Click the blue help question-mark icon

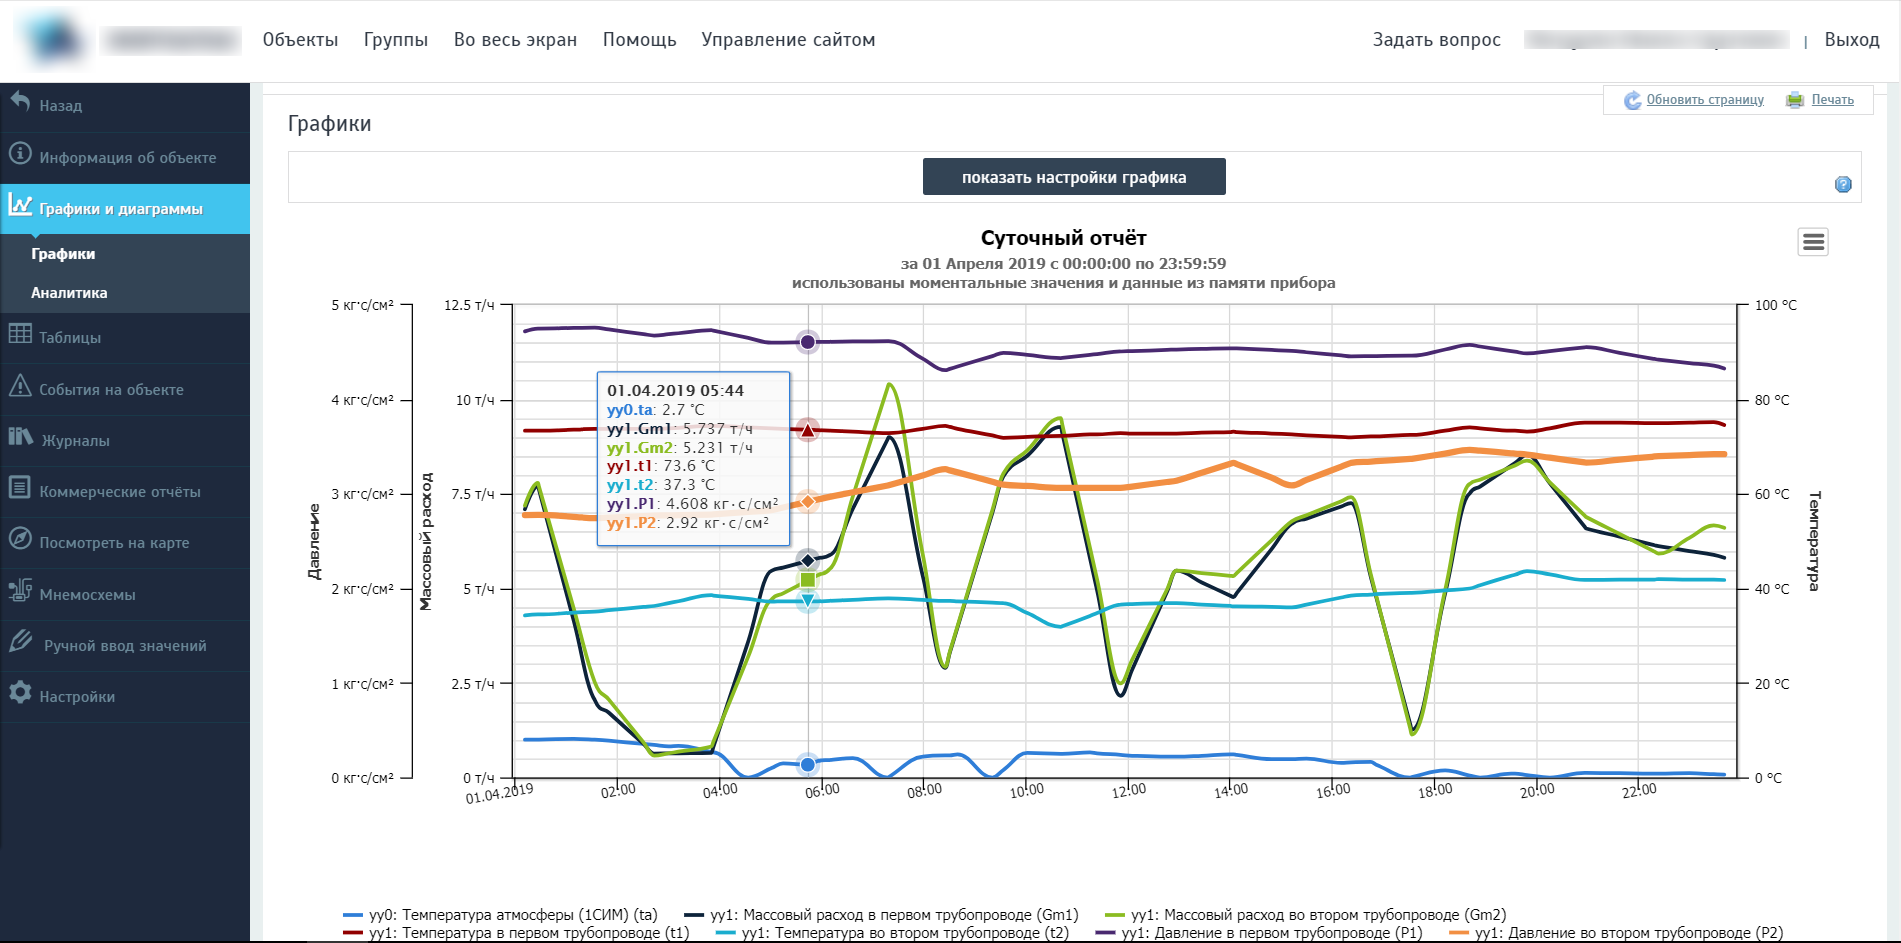coord(1843,184)
